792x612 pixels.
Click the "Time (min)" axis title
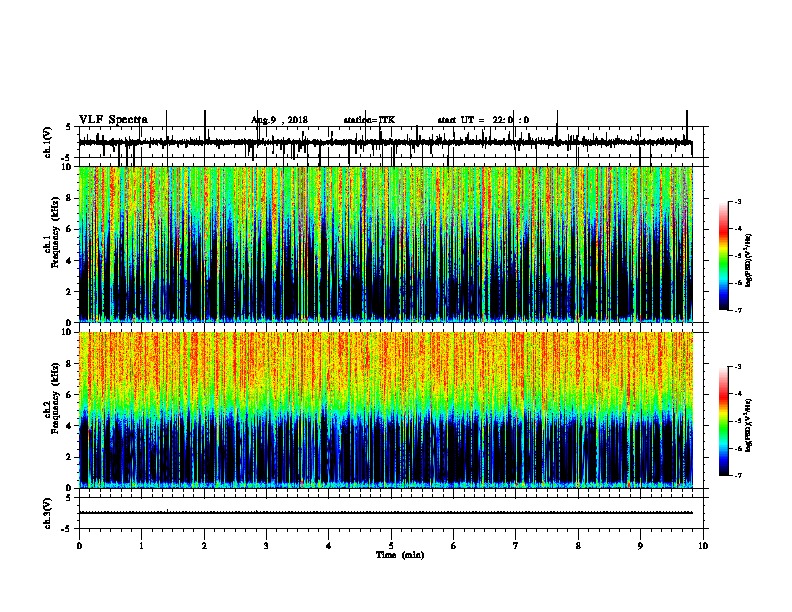pyautogui.click(x=400, y=555)
